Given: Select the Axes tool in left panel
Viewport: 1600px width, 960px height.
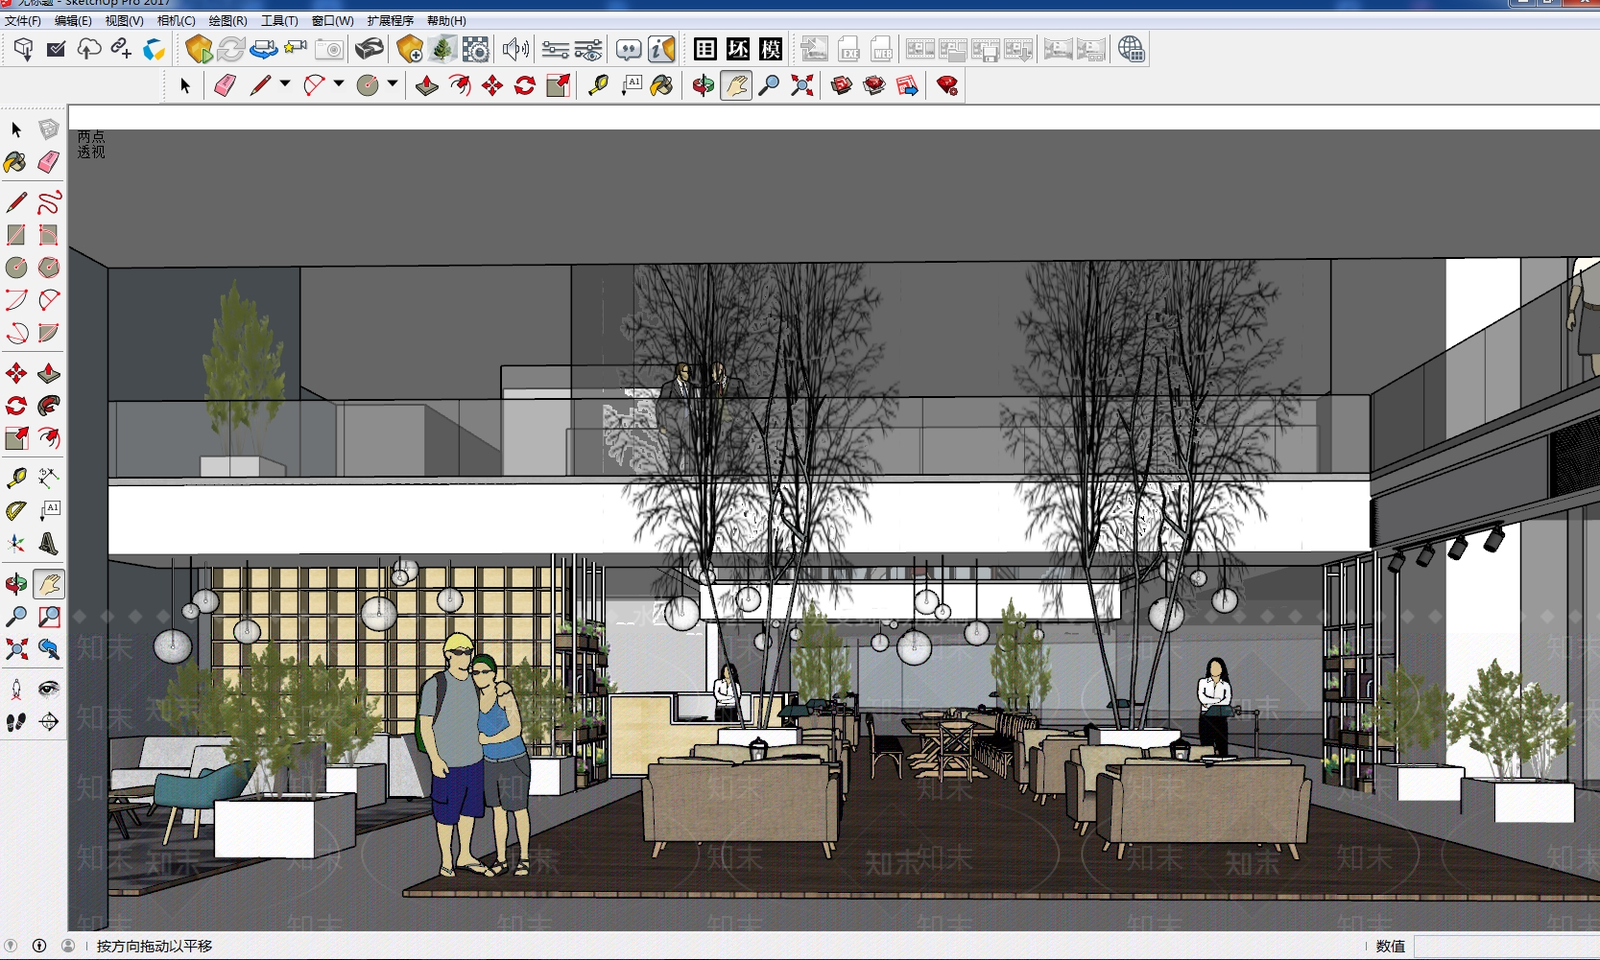Looking at the screenshot, I should tap(16, 543).
